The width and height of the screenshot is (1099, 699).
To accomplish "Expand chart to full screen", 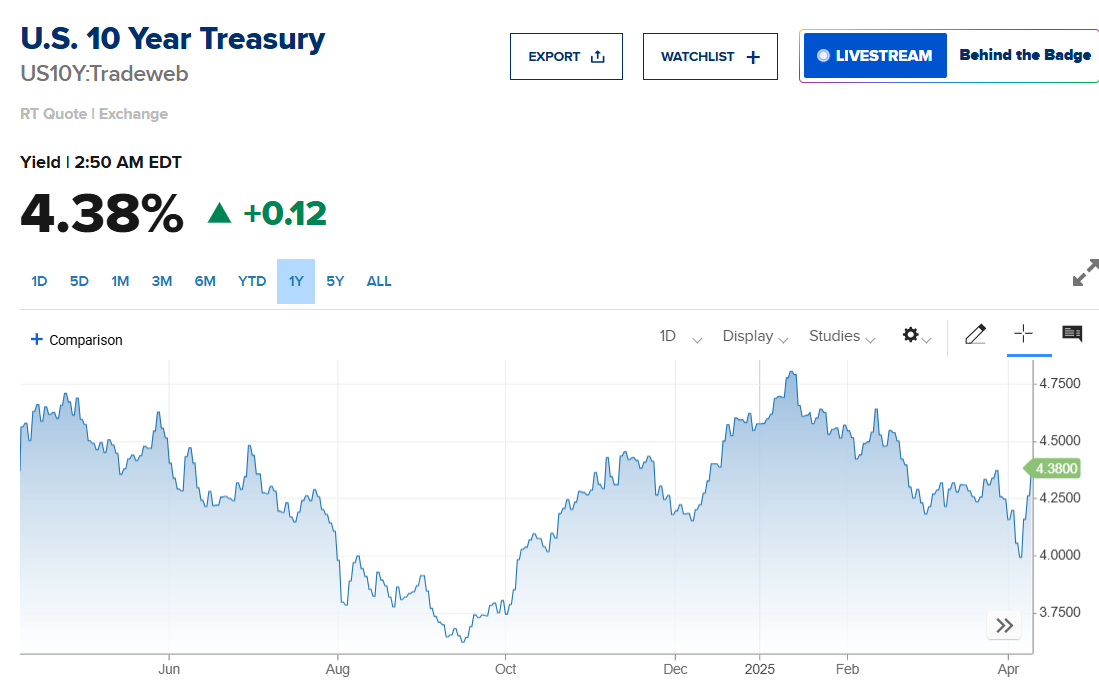I will (1085, 273).
